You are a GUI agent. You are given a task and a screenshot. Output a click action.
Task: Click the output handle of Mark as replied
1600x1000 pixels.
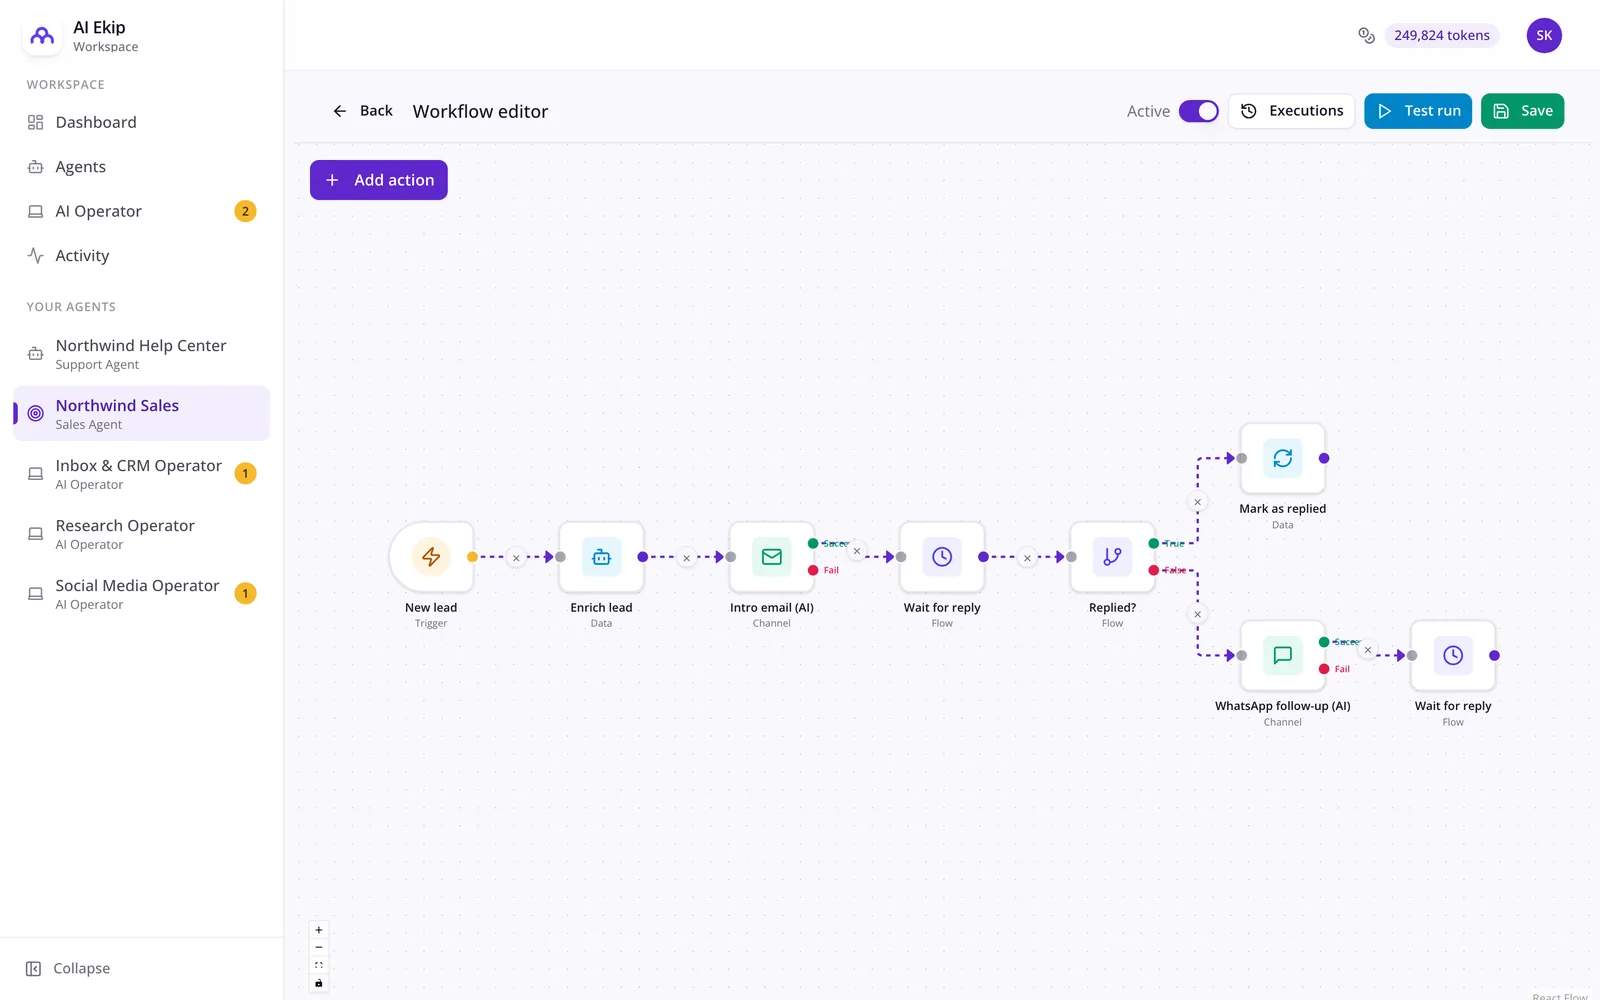pyautogui.click(x=1324, y=458)
